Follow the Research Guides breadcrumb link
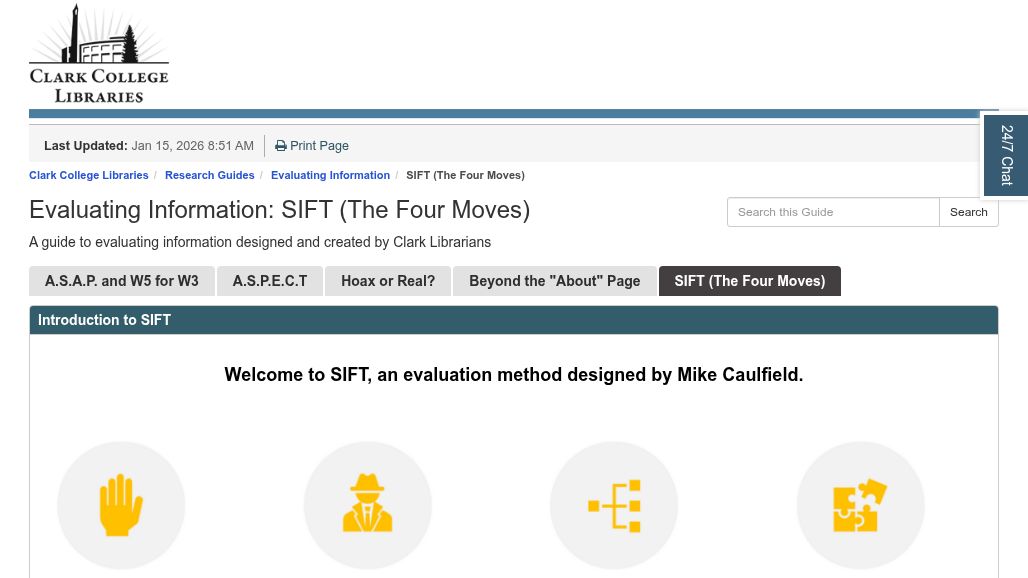 pyautogui.click(x=210, y=175)
